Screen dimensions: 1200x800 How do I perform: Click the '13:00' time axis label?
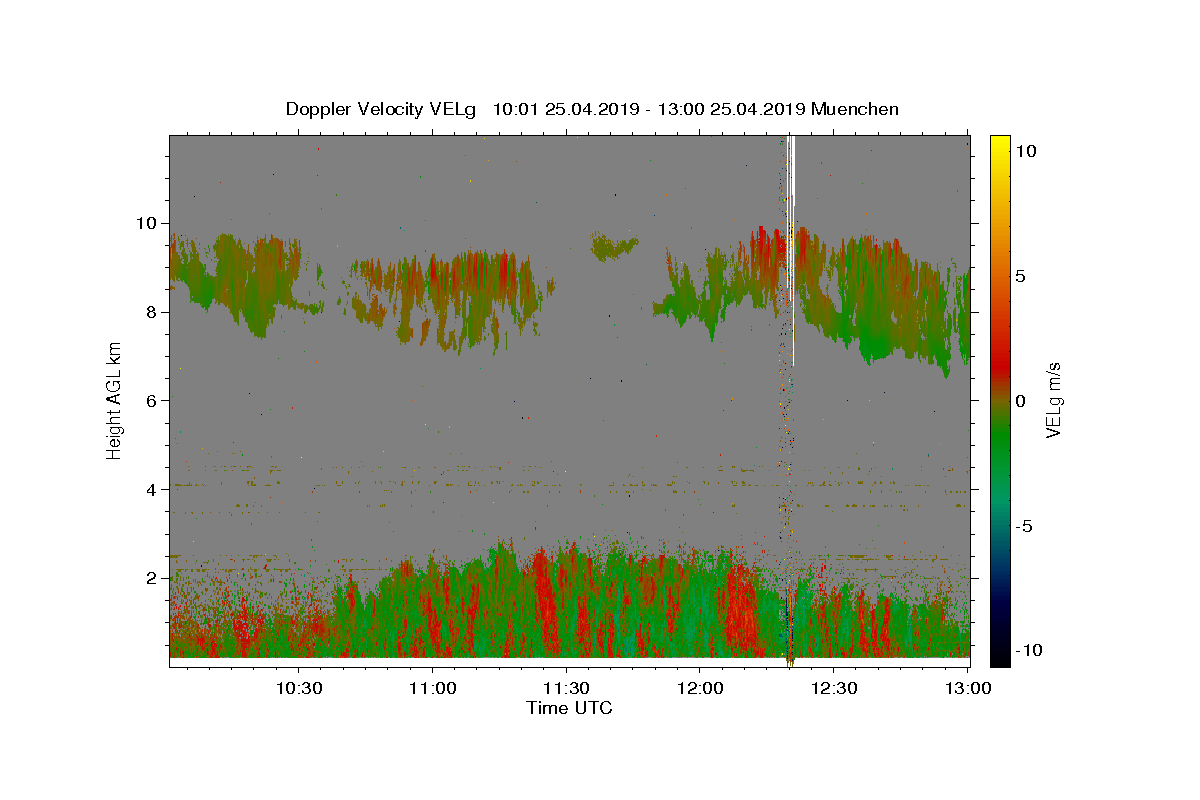(x=967, y=688)
